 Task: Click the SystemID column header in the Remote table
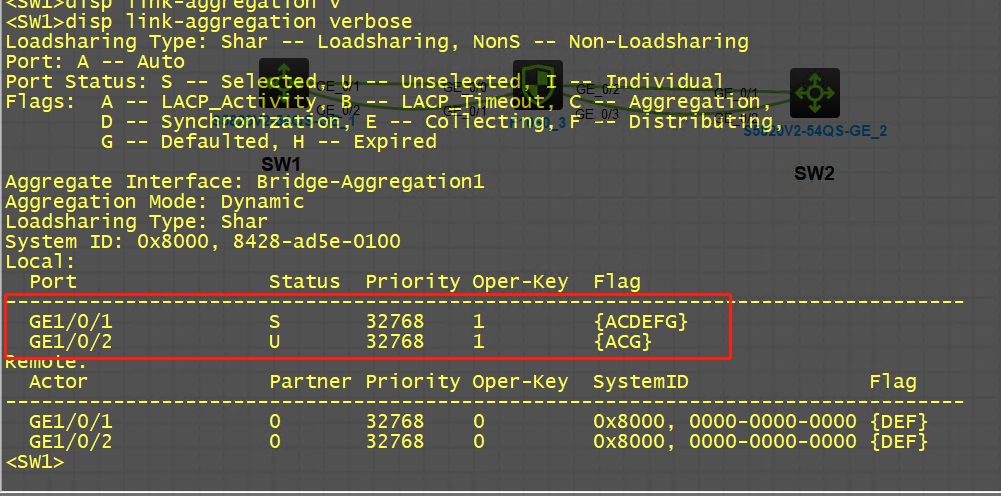coord(640,382)
